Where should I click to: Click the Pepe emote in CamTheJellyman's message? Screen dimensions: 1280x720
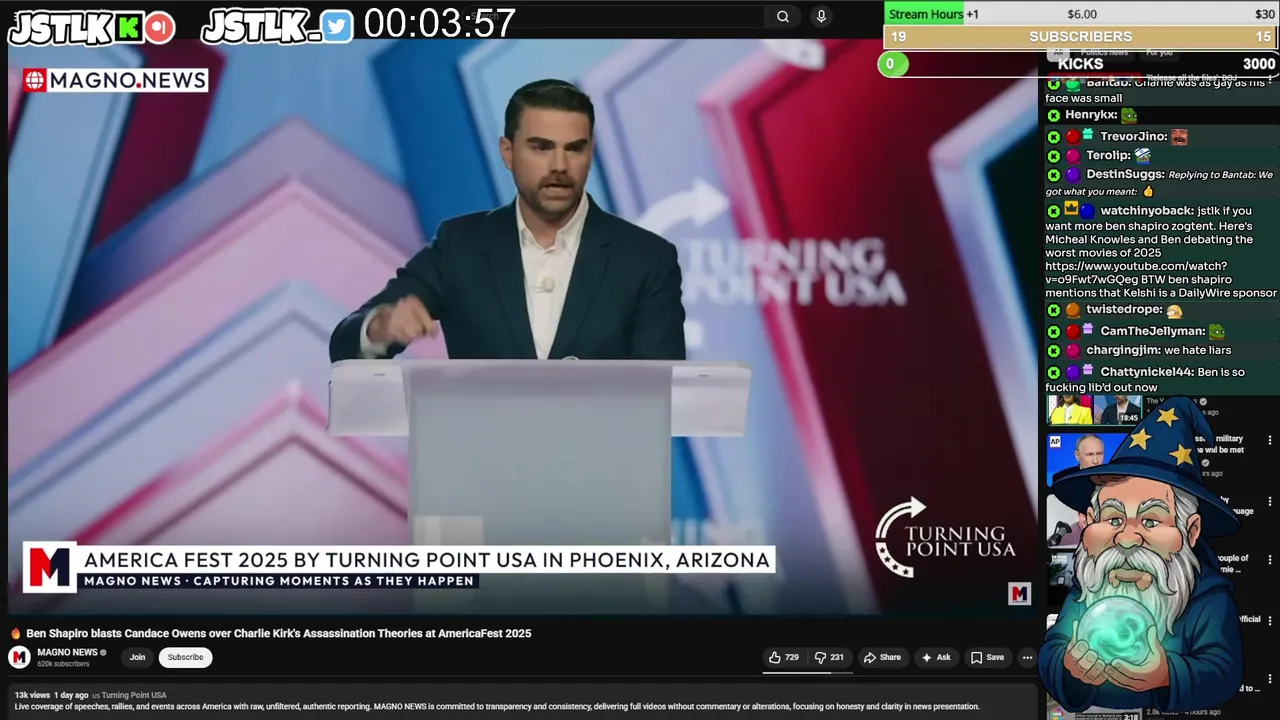(1216, 331)
